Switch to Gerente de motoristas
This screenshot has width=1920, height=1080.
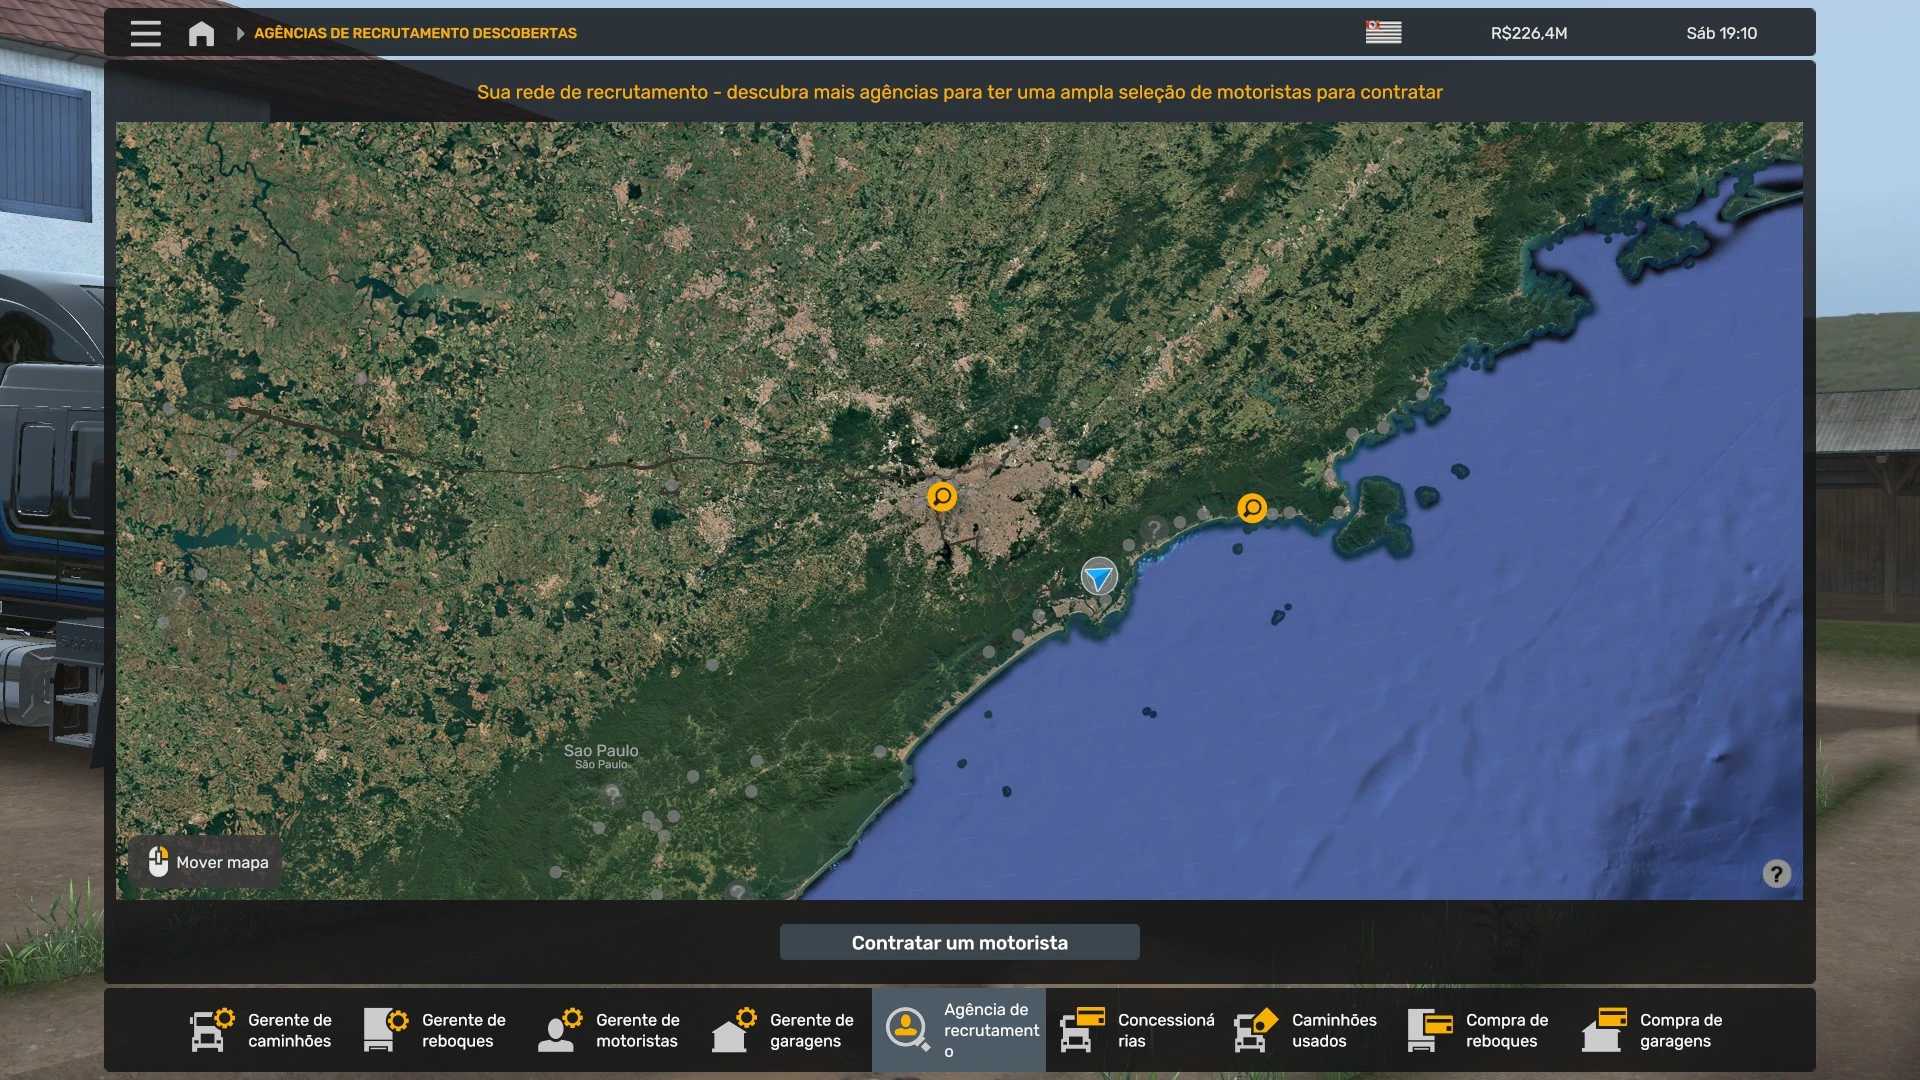click(610, 1030)
